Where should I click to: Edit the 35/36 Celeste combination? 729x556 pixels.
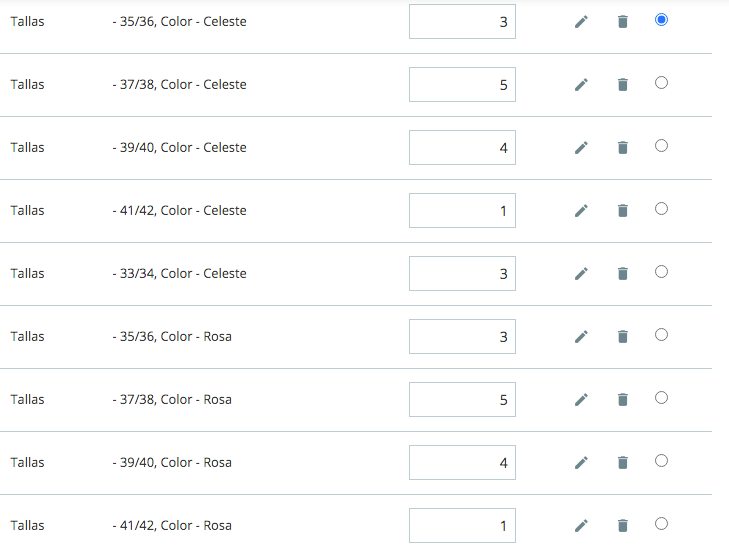(581, 21)
